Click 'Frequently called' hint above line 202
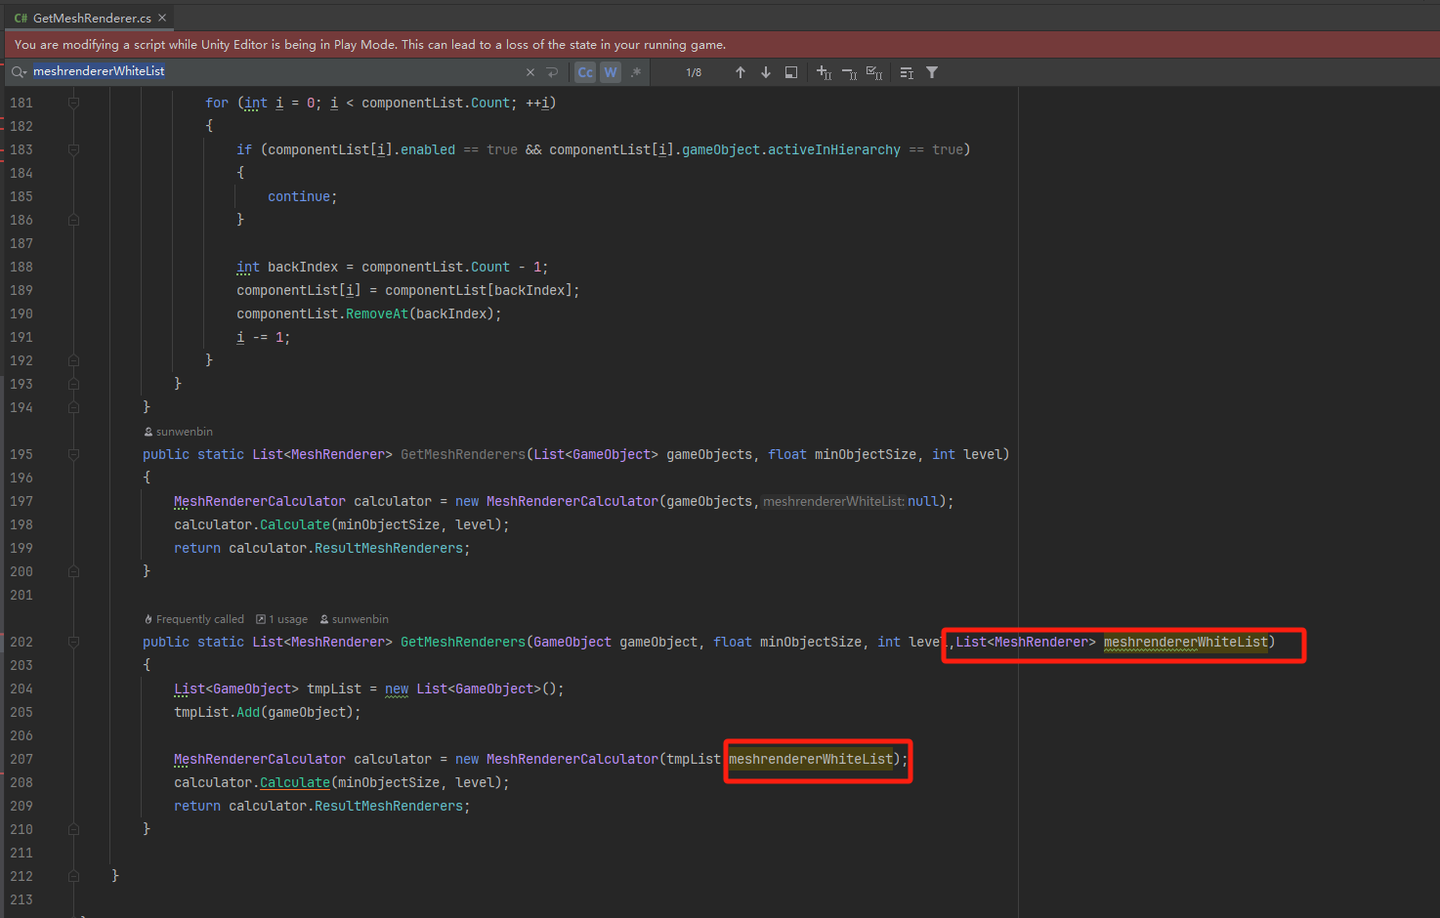The width and height of the screenshot is (1440, 918). tap(199, 619)
